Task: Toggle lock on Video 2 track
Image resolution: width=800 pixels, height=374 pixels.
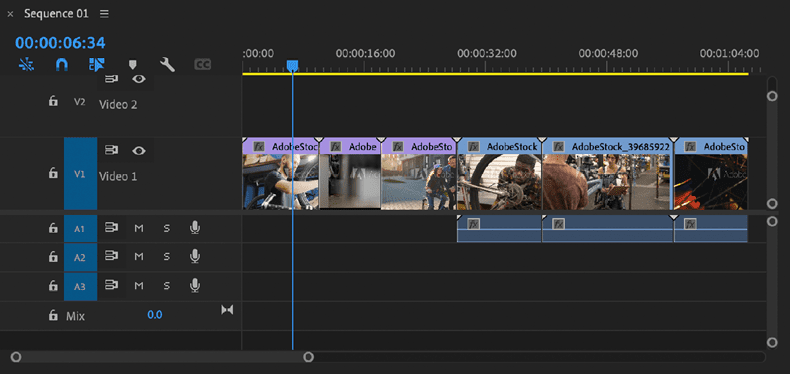Action: tap(53, 102)
